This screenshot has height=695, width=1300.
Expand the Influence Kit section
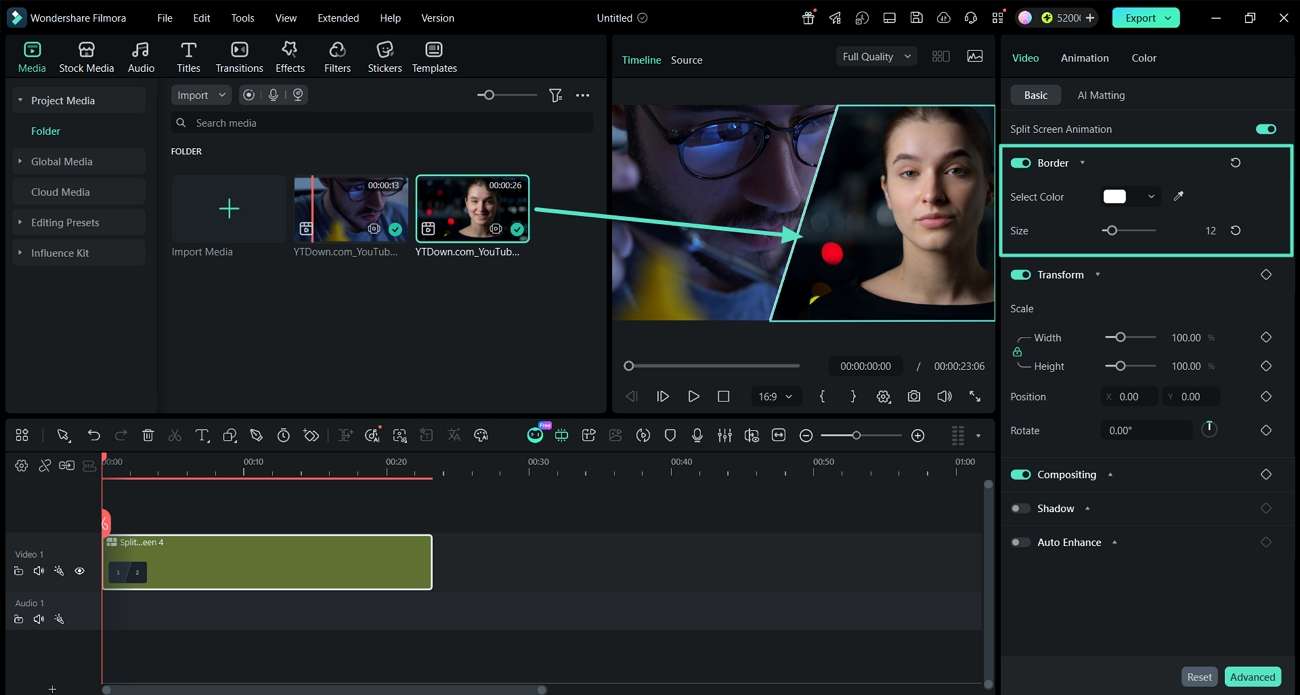(x=20, y=253)
